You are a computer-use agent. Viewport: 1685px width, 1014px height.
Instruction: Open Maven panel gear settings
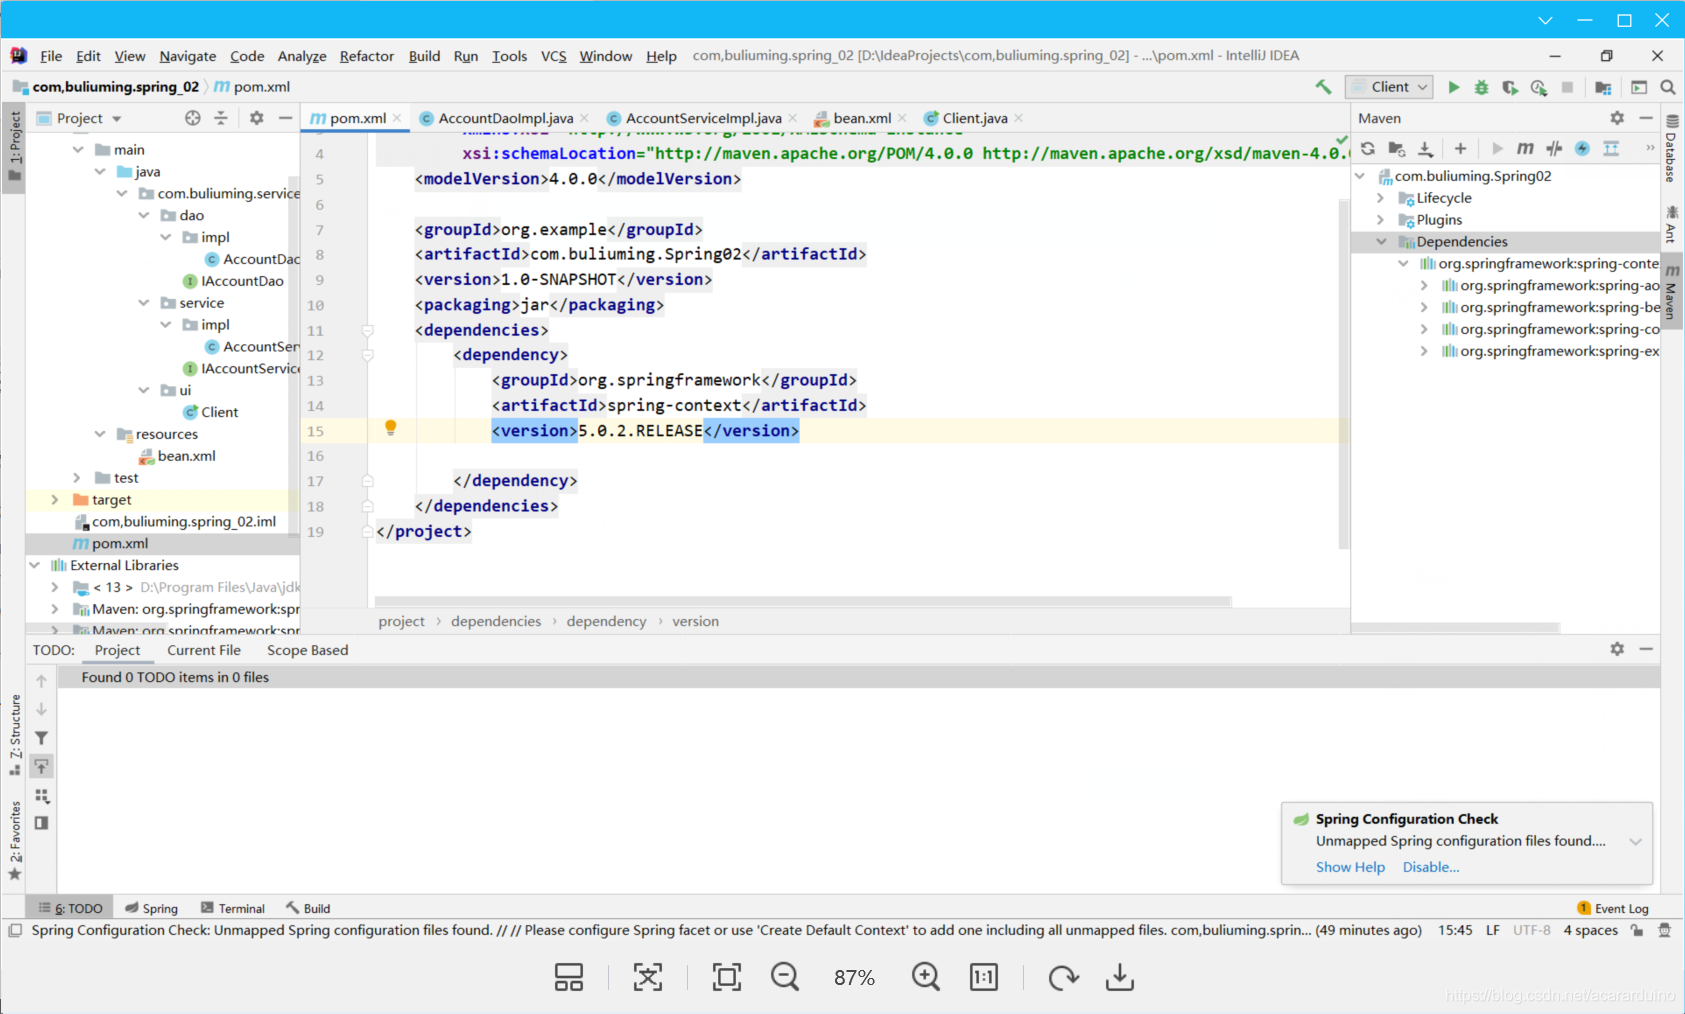click(x=1617, y=118)
